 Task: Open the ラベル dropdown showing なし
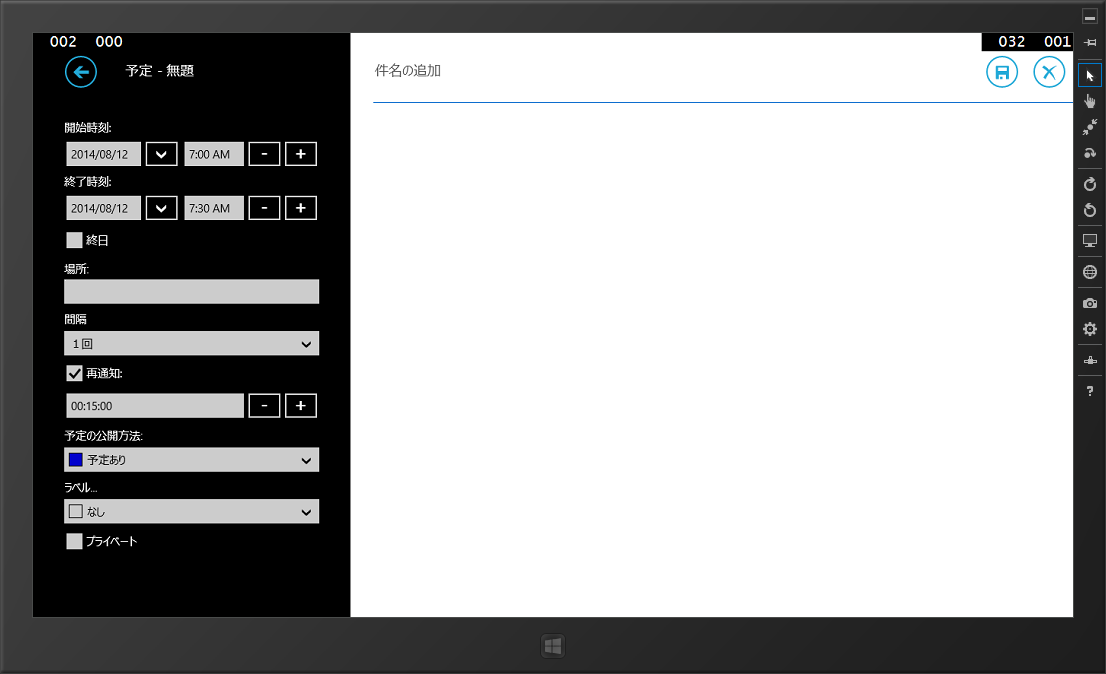[x=191, y=512]
